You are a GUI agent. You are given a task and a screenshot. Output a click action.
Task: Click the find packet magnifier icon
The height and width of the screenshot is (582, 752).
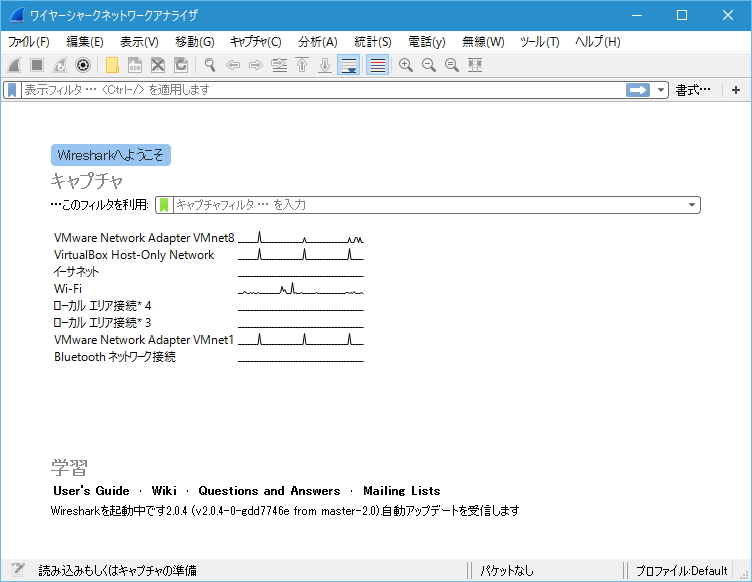(x=210, y=65)
